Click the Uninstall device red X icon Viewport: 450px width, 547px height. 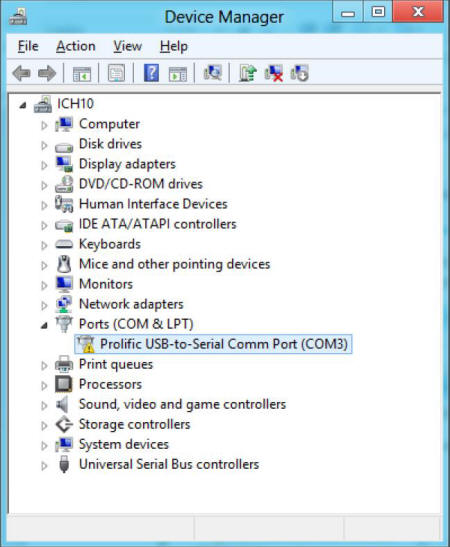[274, 73]
